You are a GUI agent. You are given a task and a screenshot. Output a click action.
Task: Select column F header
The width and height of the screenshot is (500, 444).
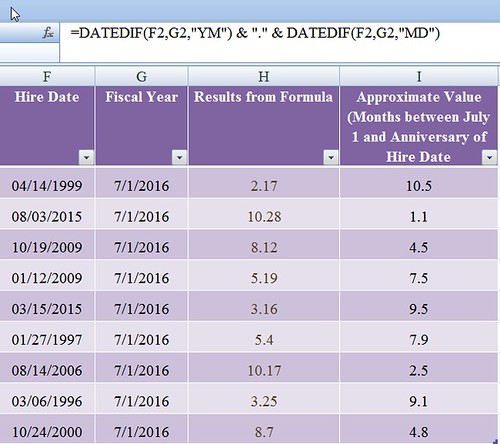(x=47, y=76)
